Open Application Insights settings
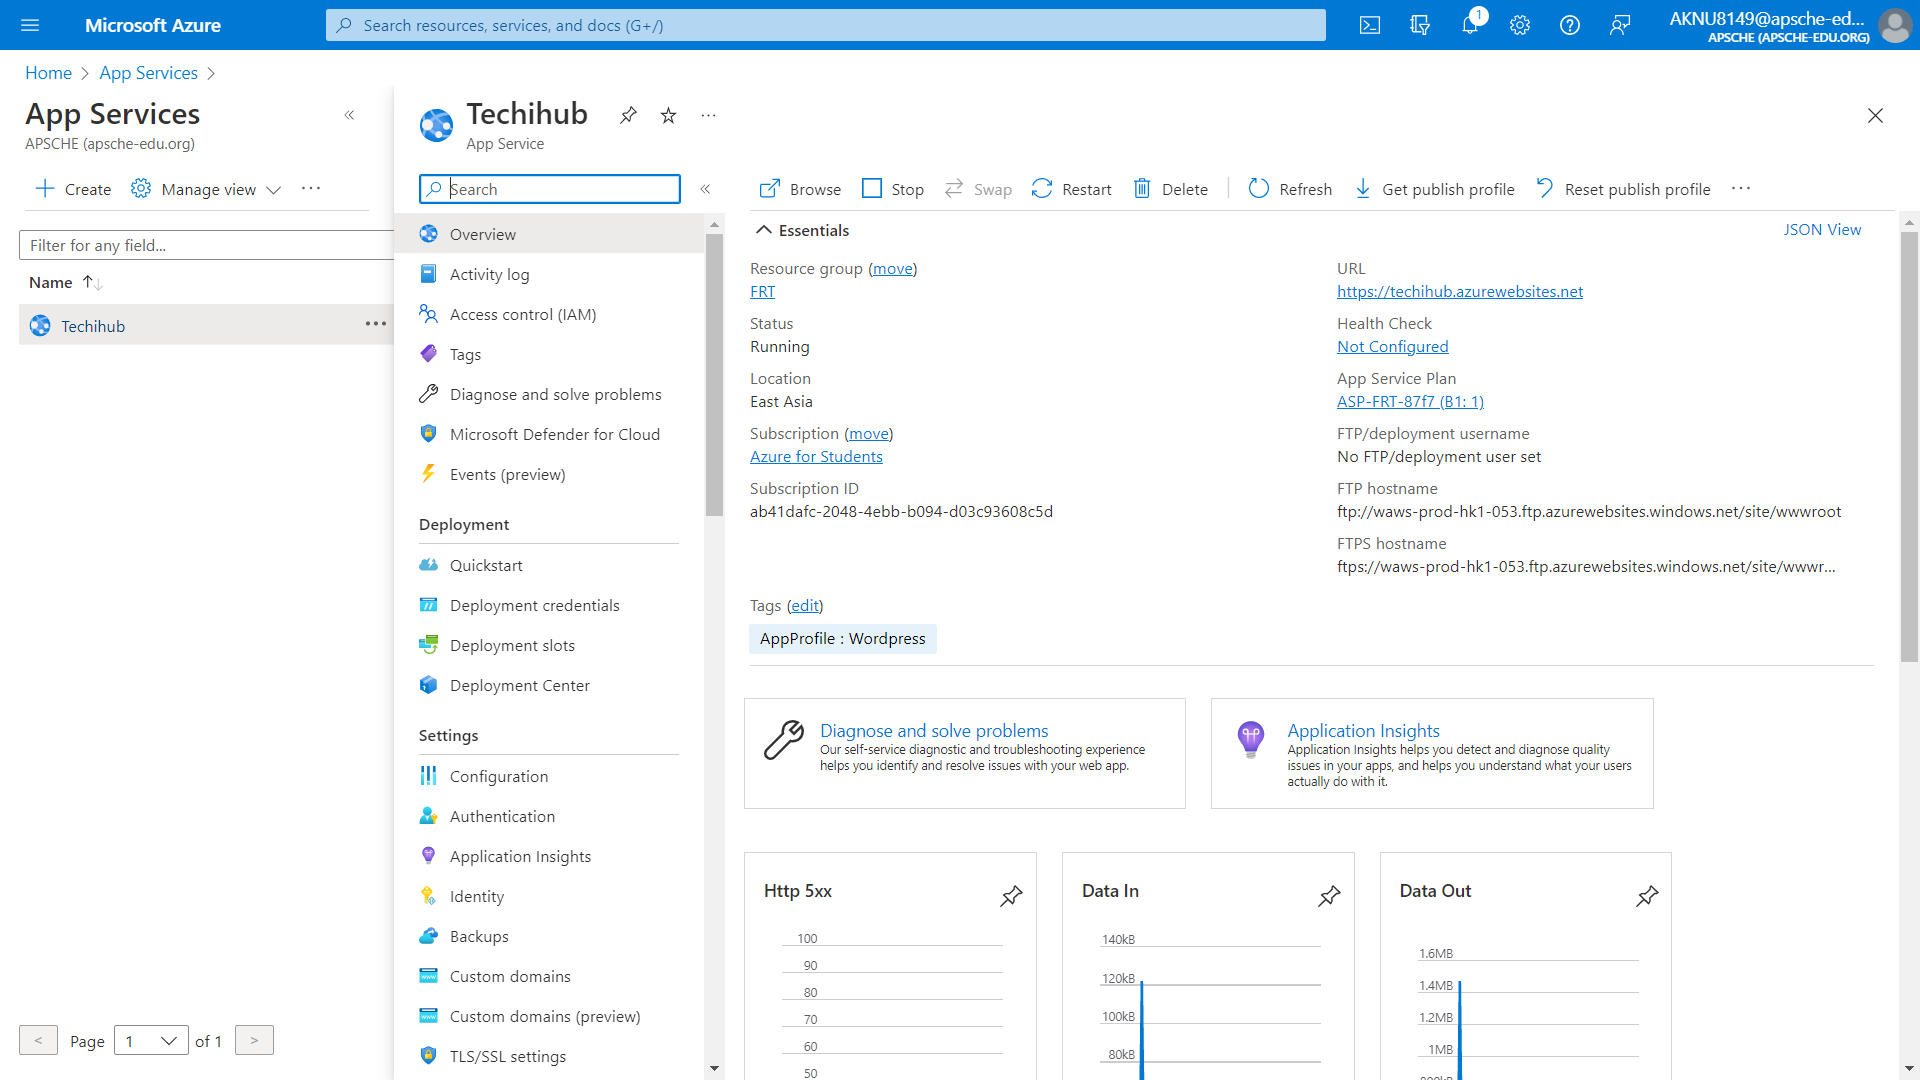Viewport: 1920px width, 1080px height. click(520, 855)
